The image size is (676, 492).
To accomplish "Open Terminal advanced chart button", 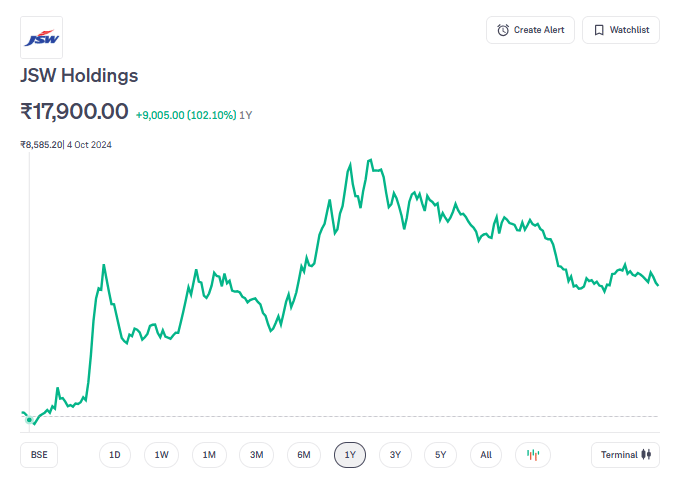I will 625,455.
